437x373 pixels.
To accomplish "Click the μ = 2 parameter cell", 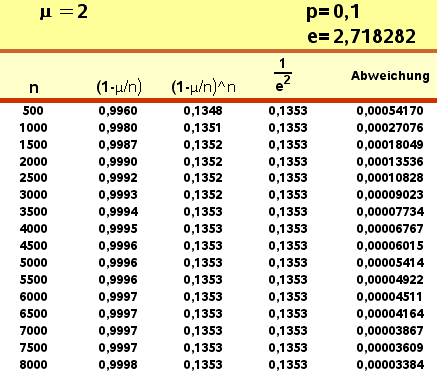I will (x=64, y=12).
